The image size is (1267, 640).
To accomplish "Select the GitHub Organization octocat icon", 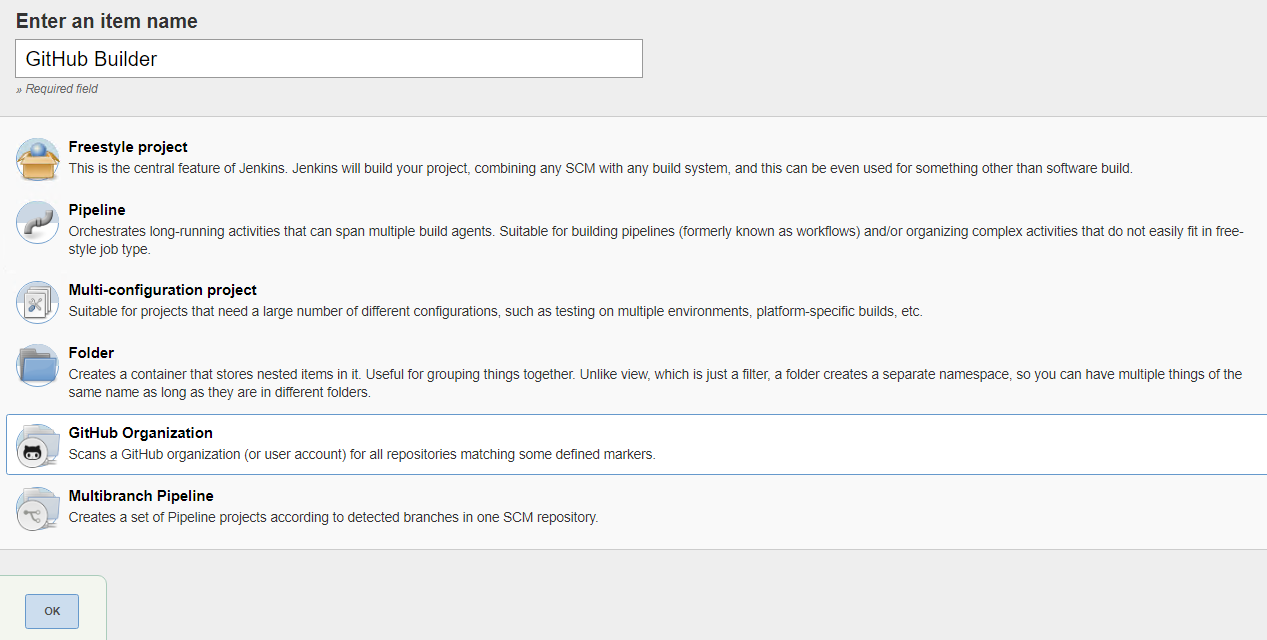I will (x=37, y=445).
